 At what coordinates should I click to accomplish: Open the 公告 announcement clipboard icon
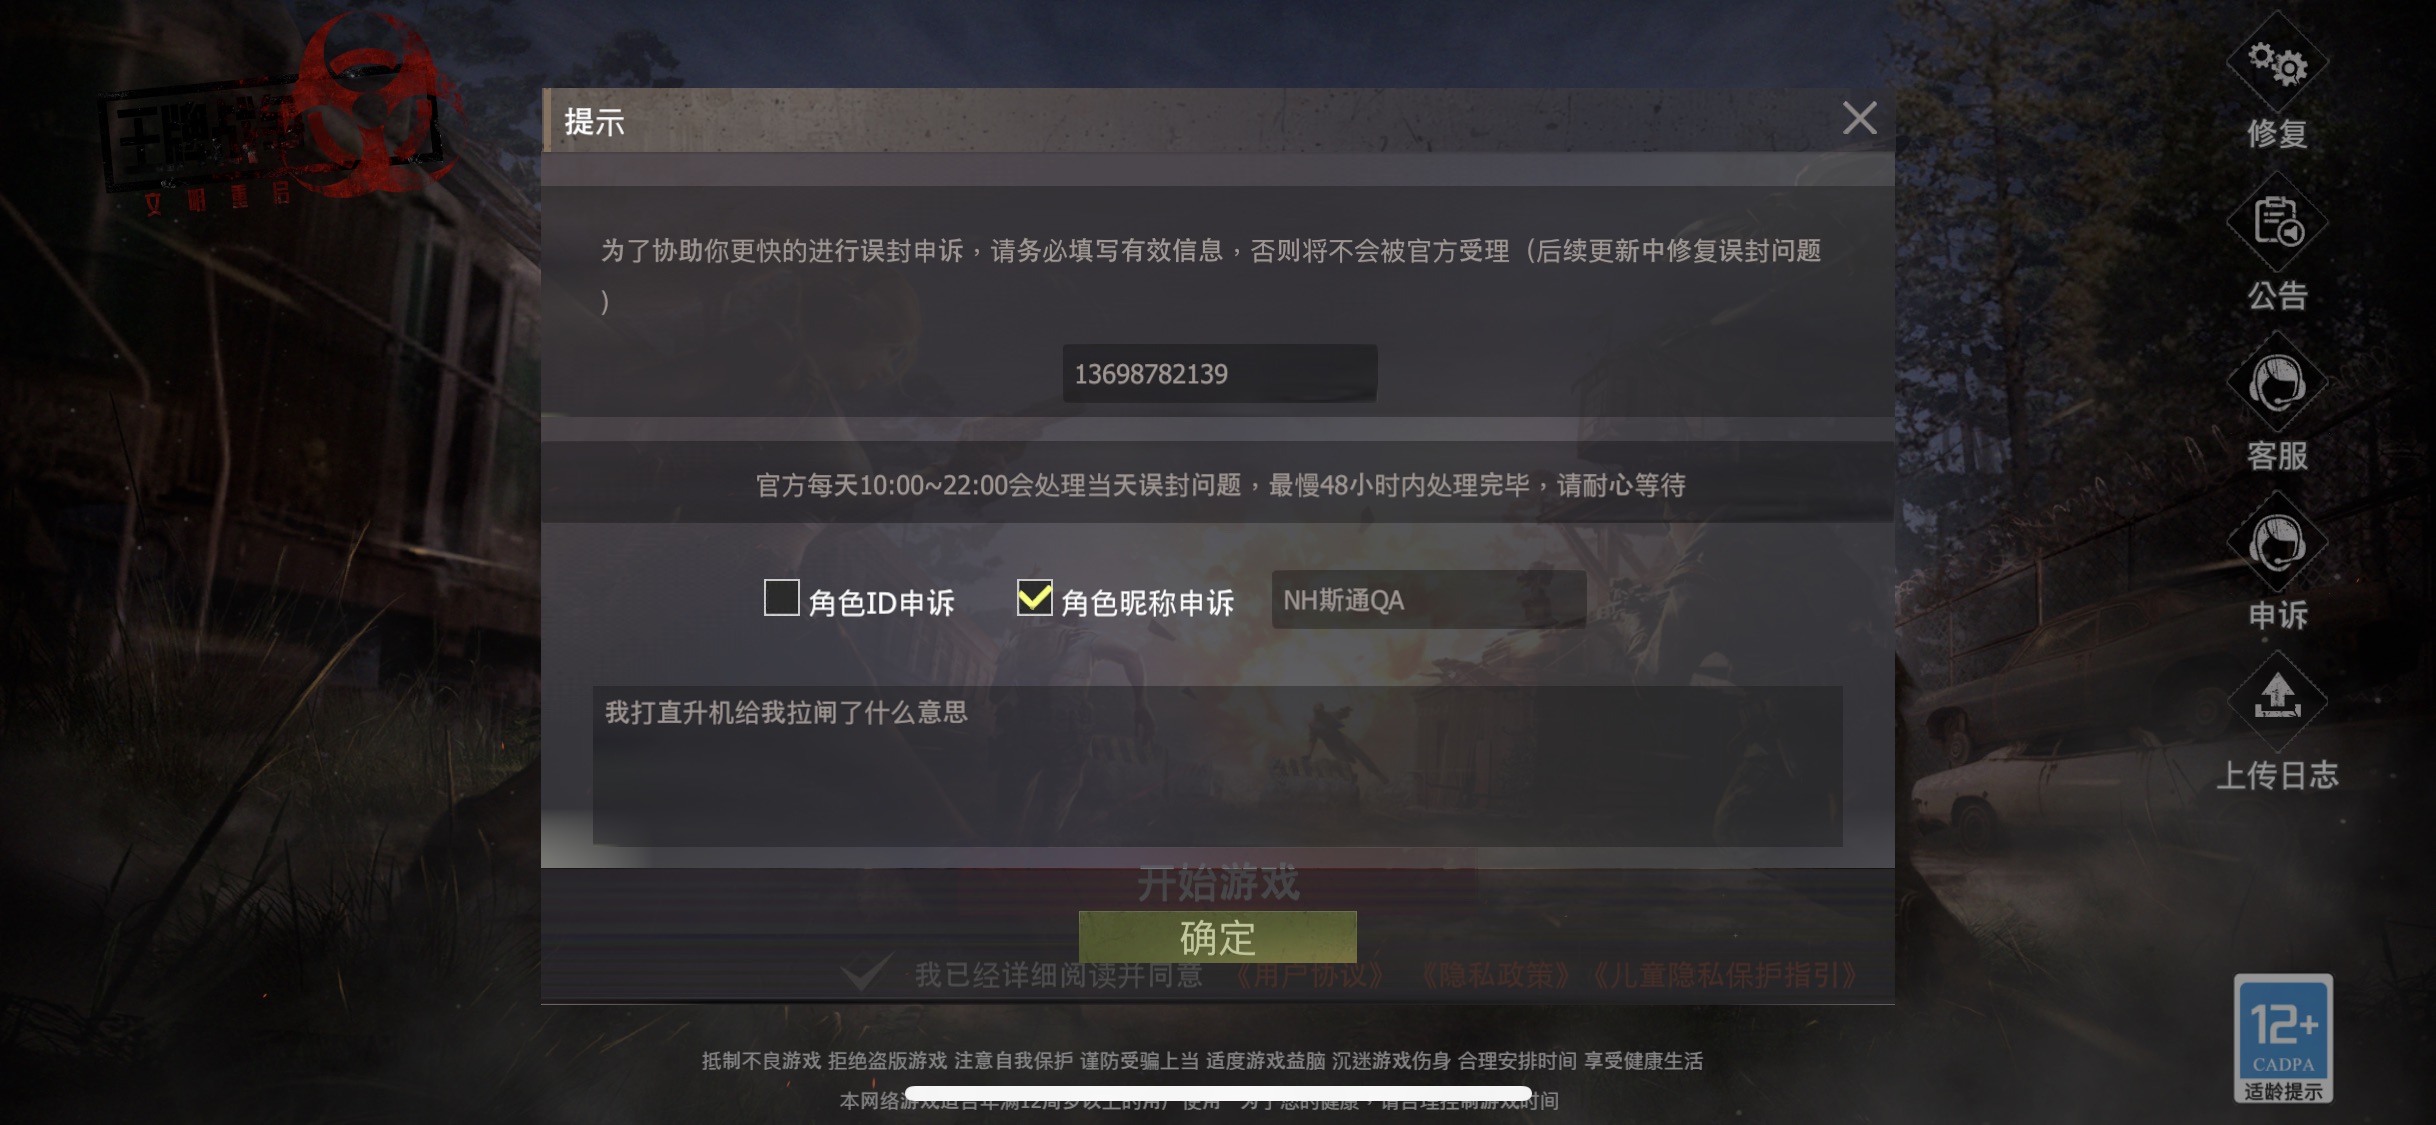pyautogui.click(x=2277, y=222)
